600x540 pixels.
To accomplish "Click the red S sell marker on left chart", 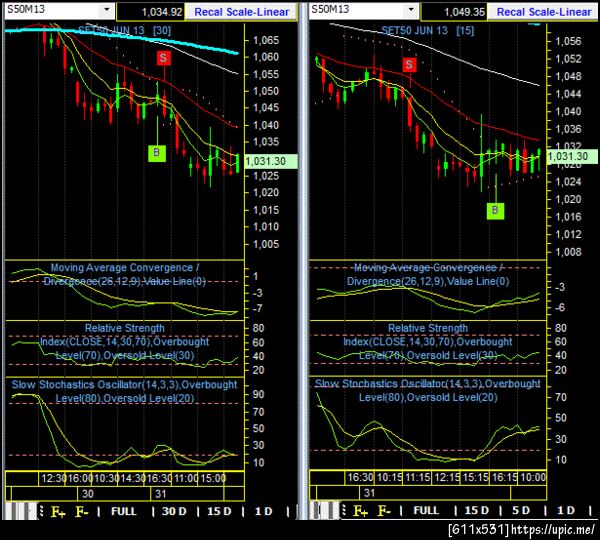I will [163, 58].
